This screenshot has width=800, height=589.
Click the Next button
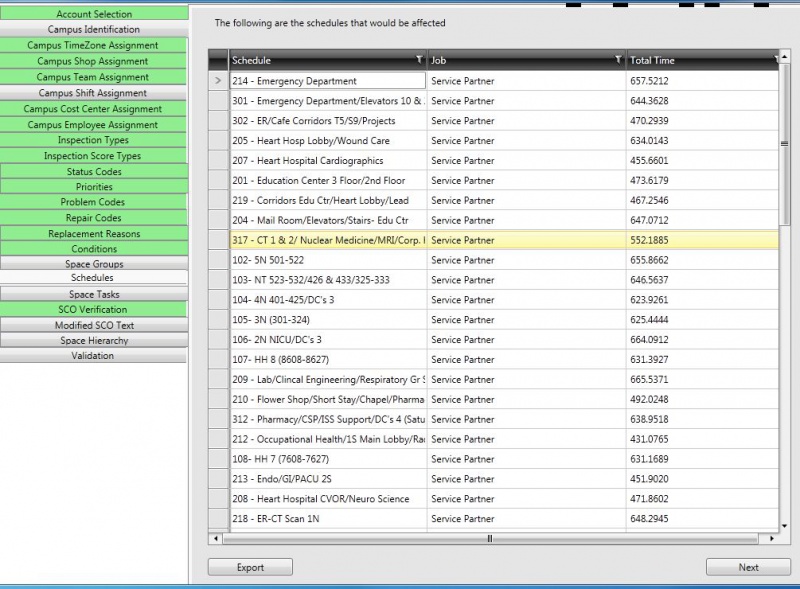(x=748, y=567)
